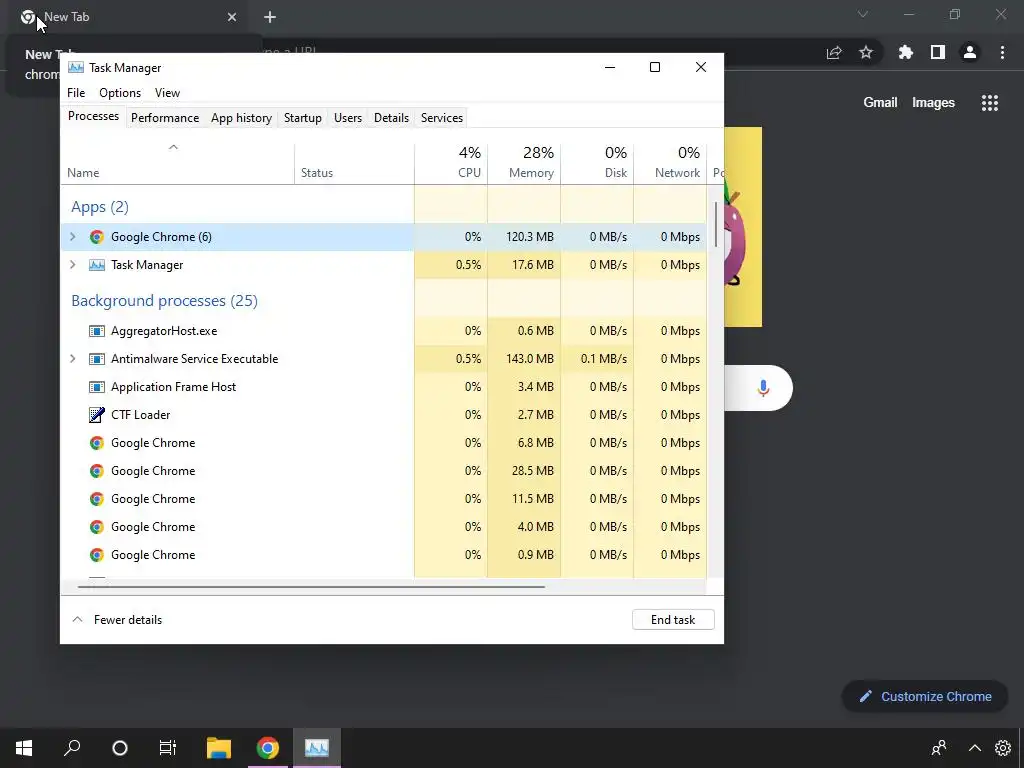Screen dimensions: 1024x768
Task: Open the View menu
Action: click(167, 93)
